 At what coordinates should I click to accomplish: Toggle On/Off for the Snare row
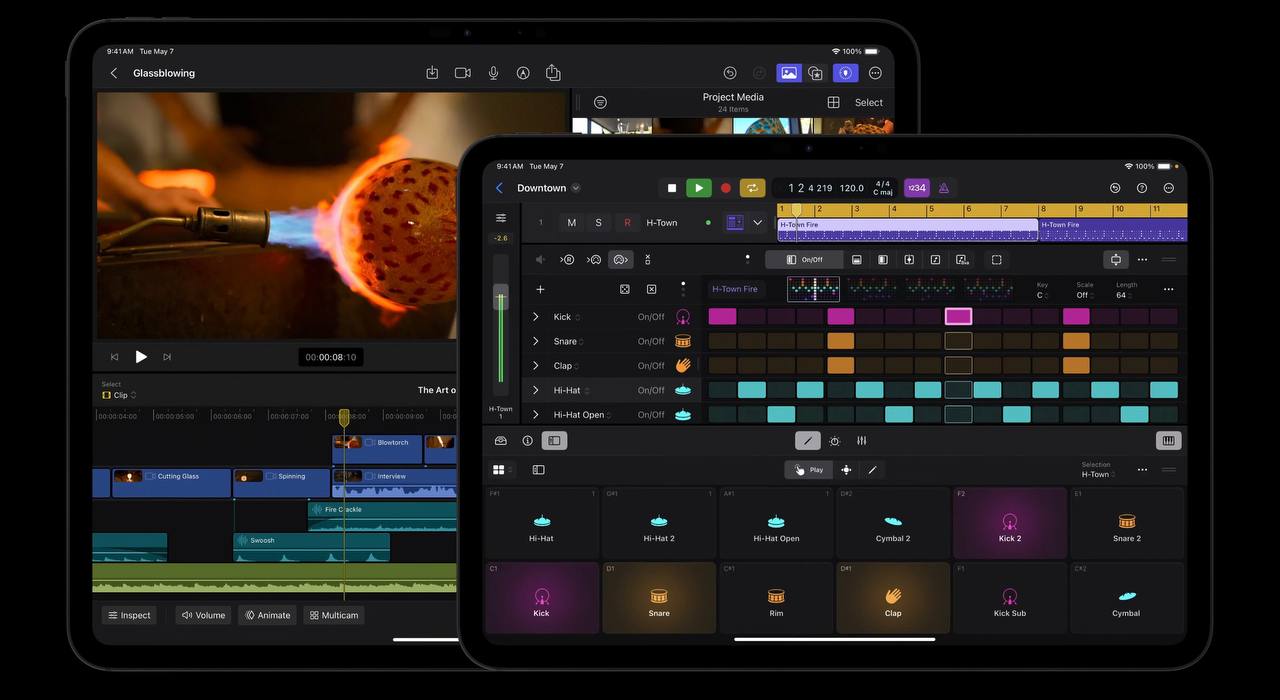651,342
